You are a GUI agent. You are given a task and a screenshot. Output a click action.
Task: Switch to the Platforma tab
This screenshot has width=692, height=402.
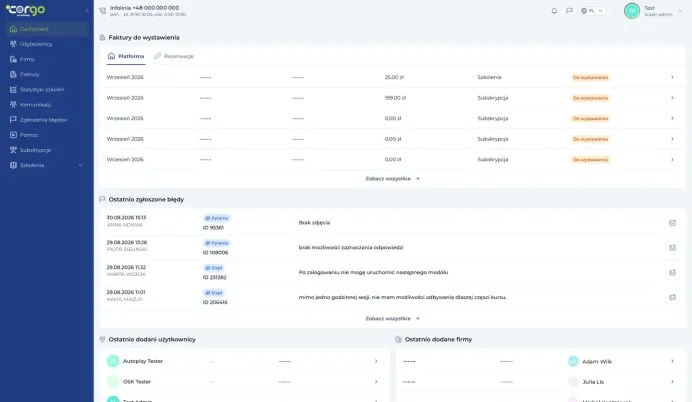tap(126, 56)
